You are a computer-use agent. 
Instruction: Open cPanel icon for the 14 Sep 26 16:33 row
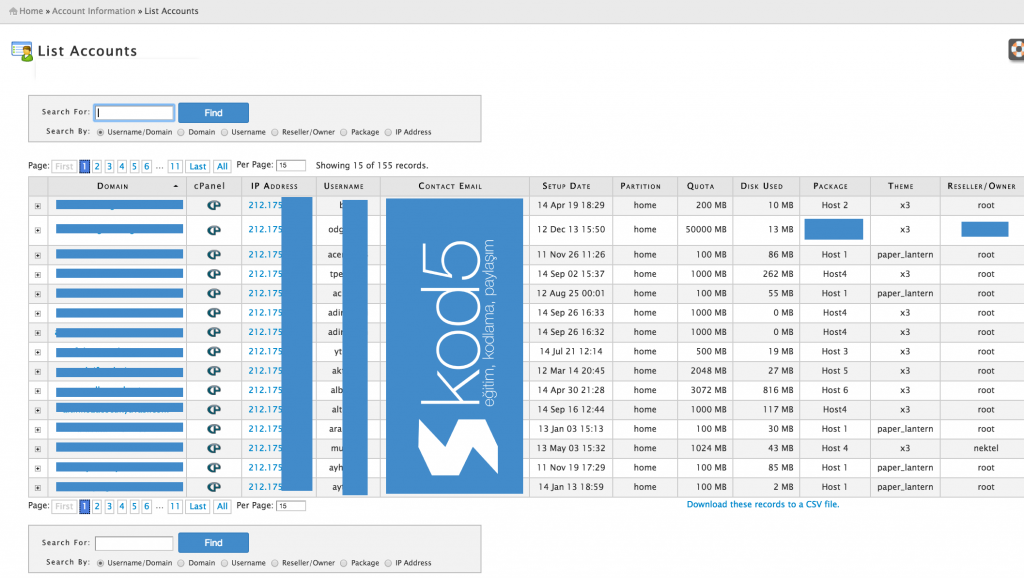214,313
